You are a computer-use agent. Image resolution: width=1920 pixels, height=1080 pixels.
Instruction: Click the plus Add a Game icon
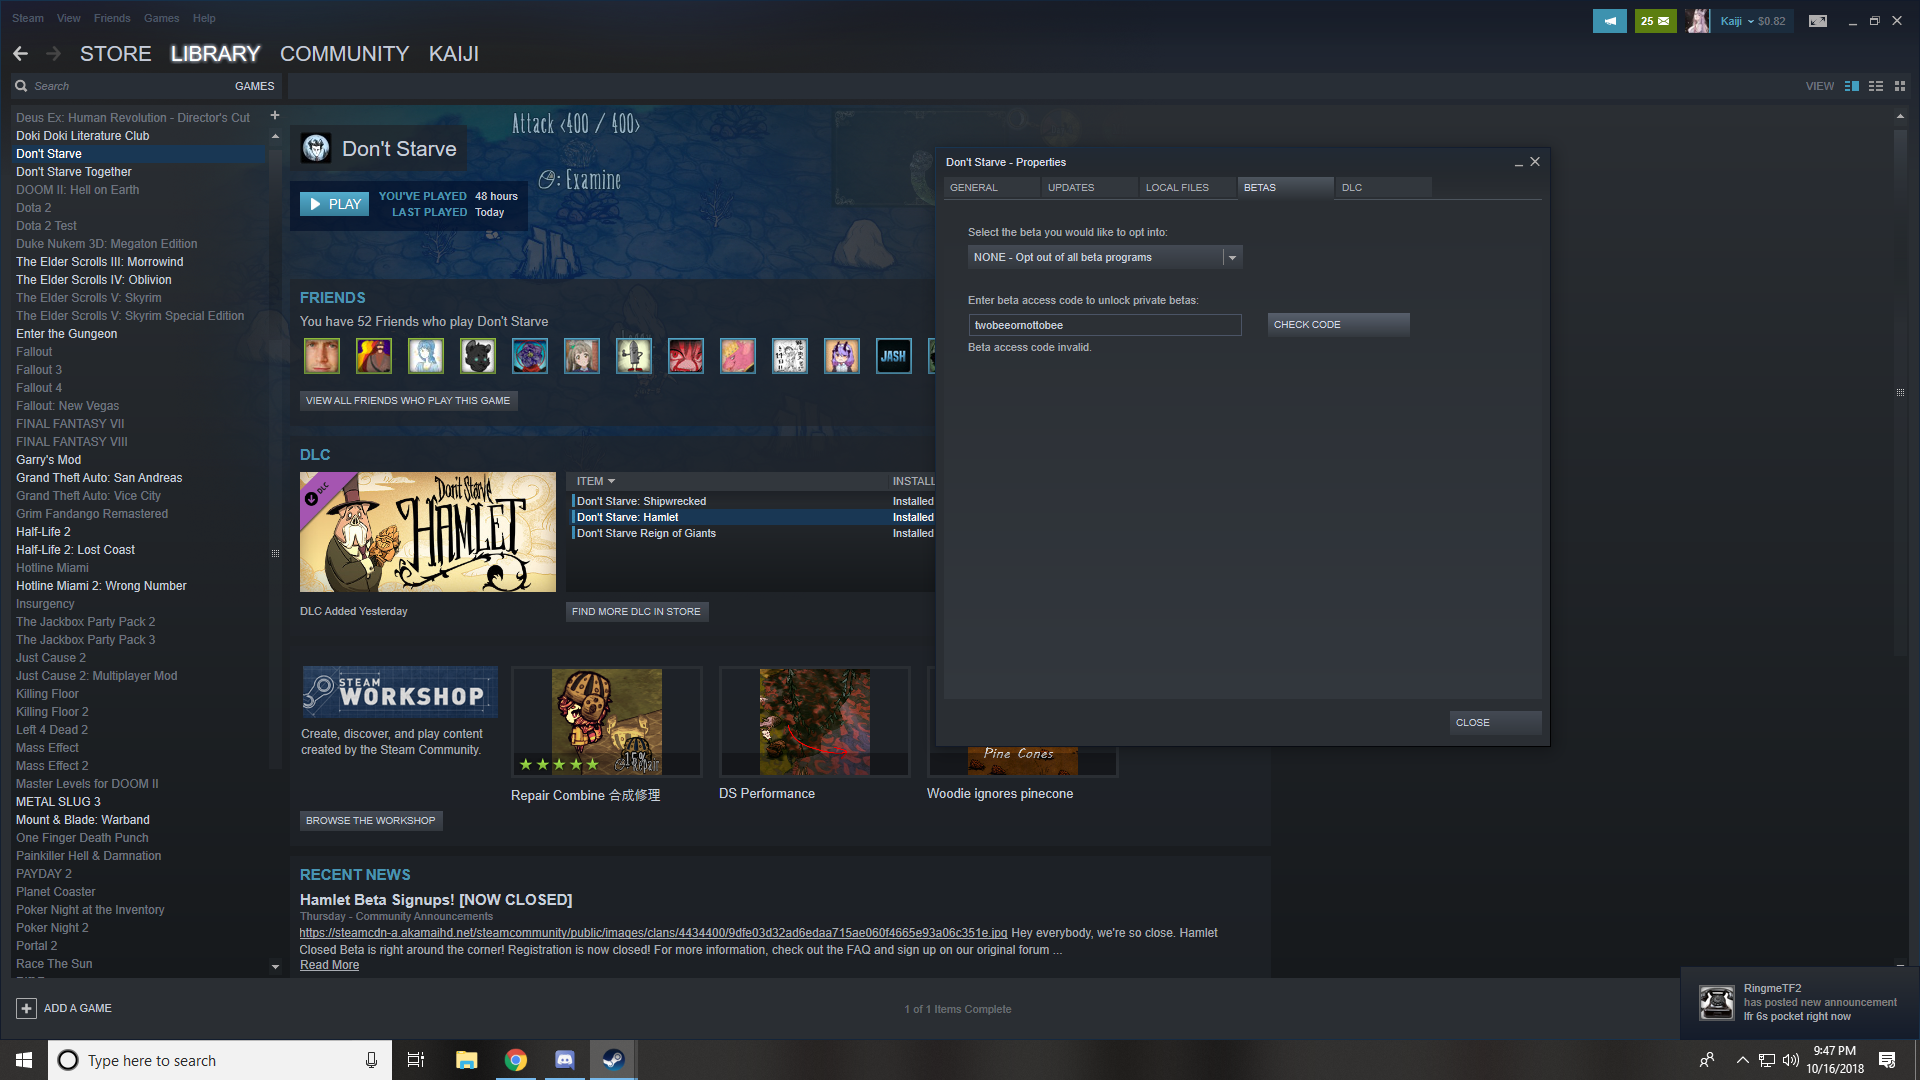[27, 1008]
